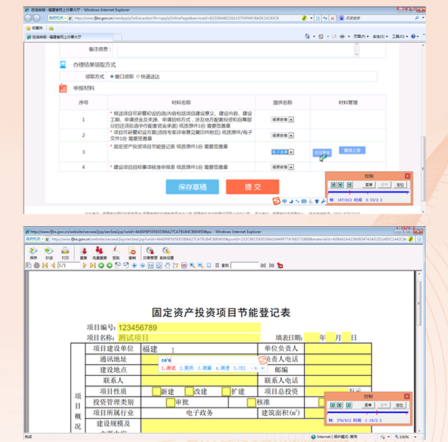Click the blue 保存草稿 button
448x442 pixels.
[x=192, y=187]
